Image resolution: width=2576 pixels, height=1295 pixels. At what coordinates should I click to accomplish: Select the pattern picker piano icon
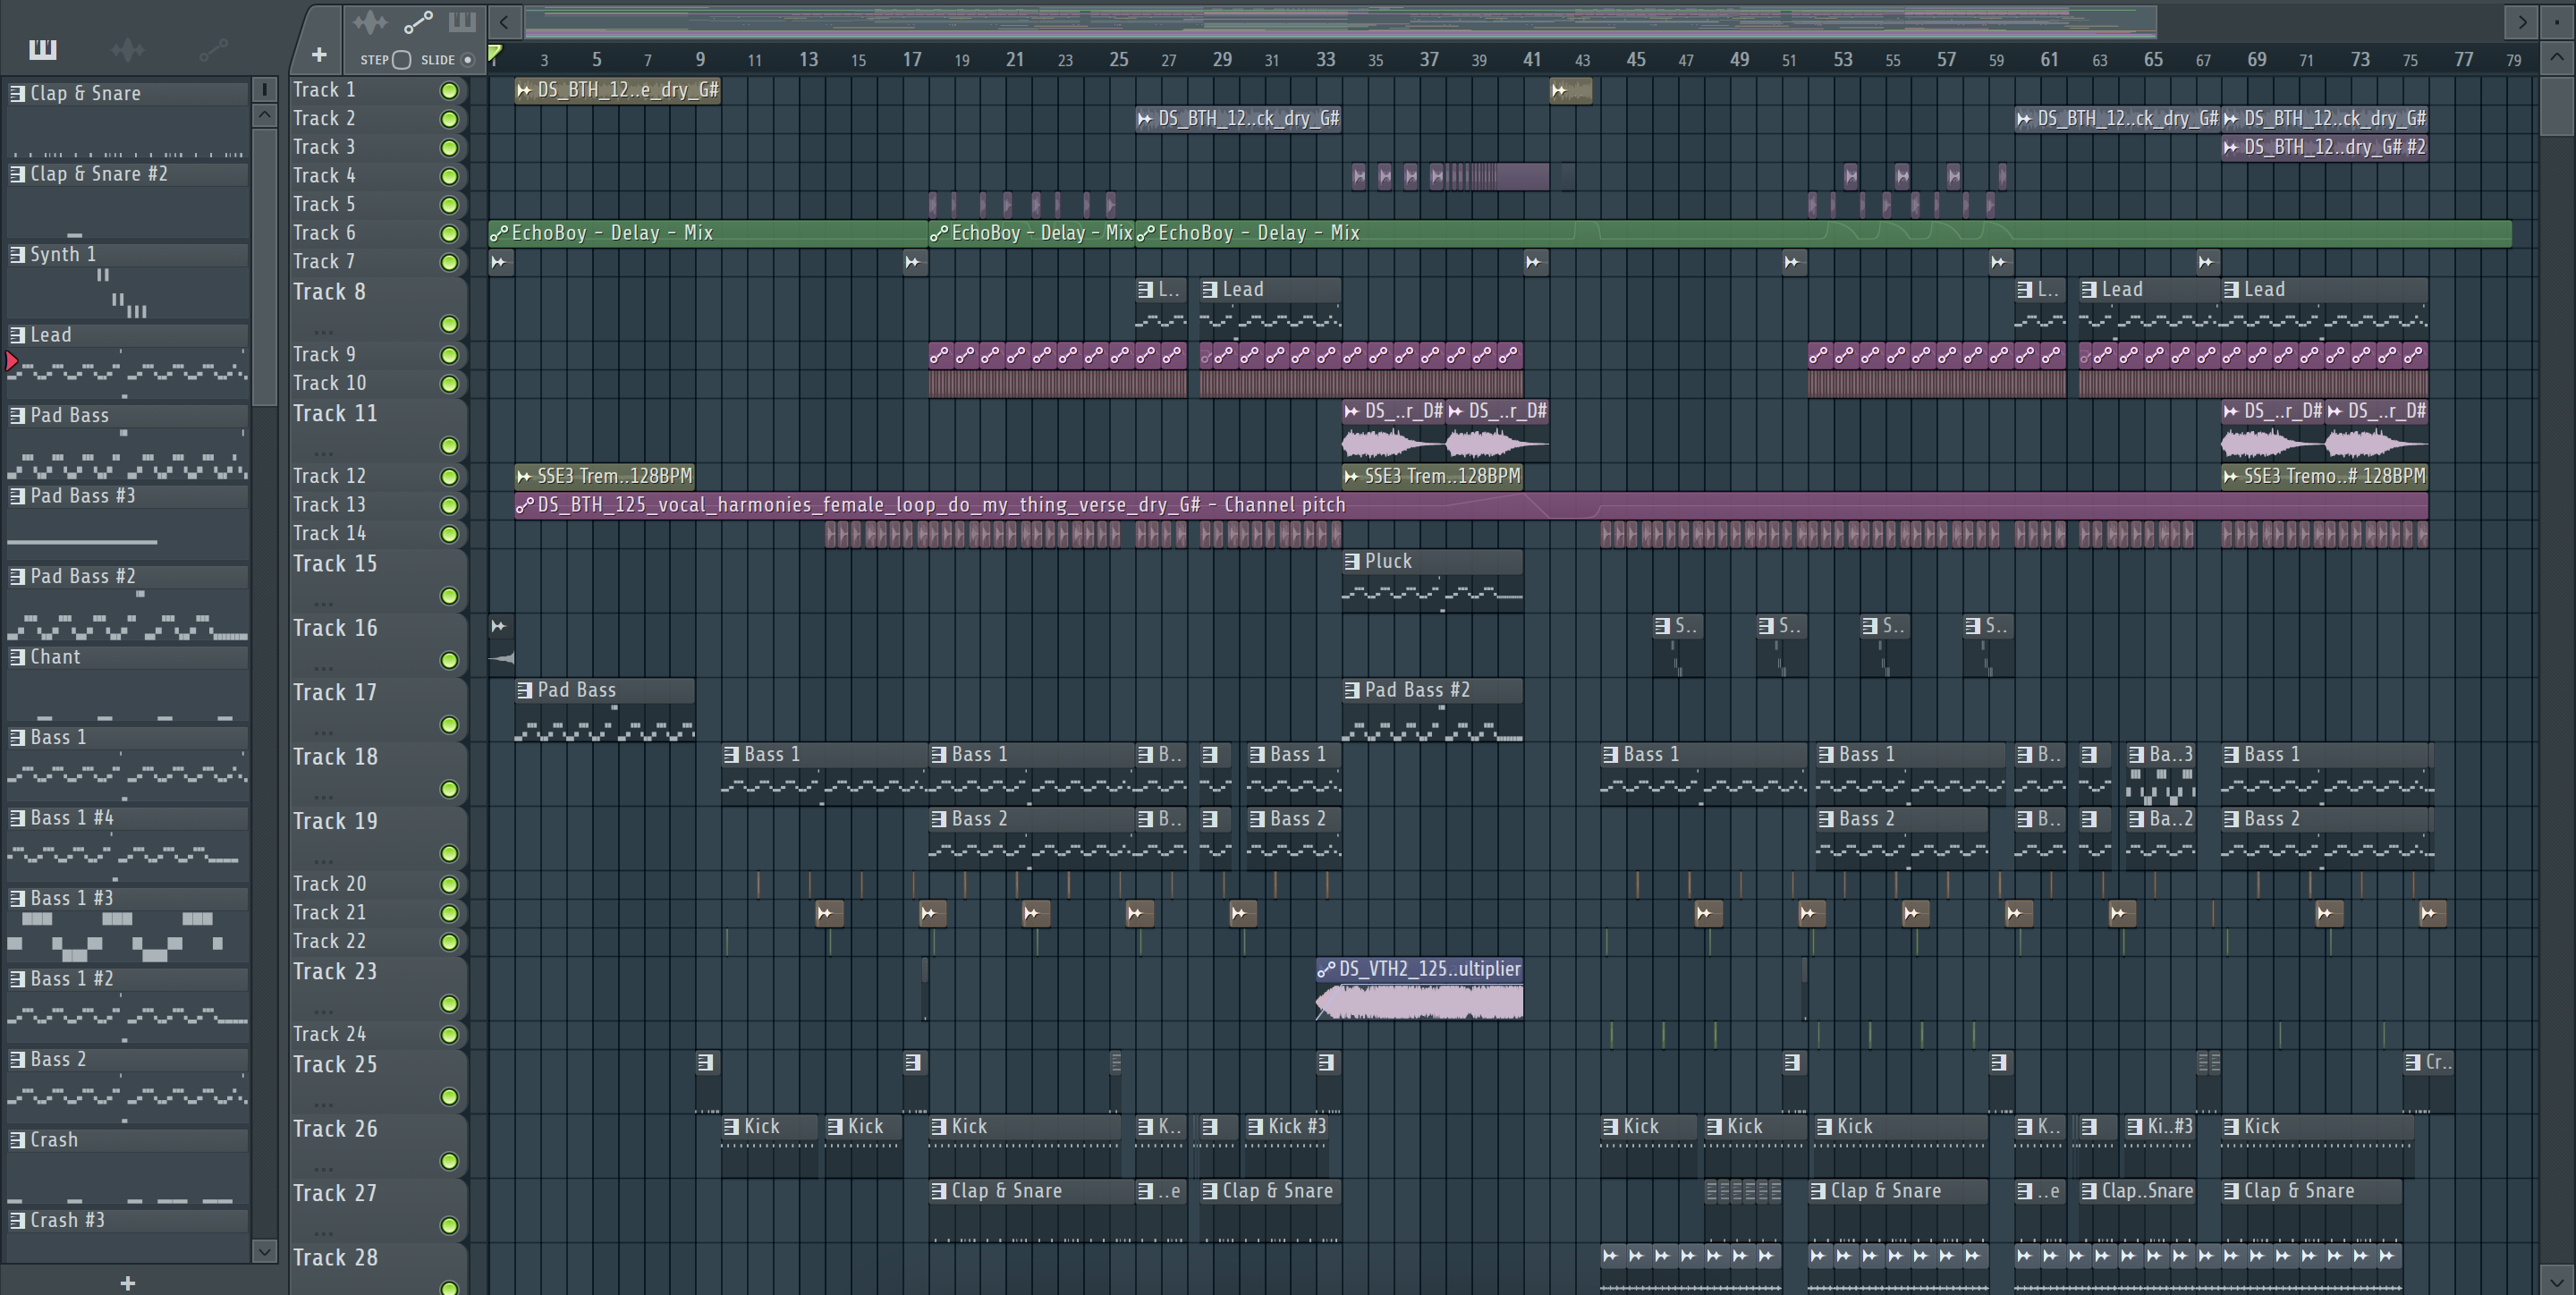click(43, 49)
